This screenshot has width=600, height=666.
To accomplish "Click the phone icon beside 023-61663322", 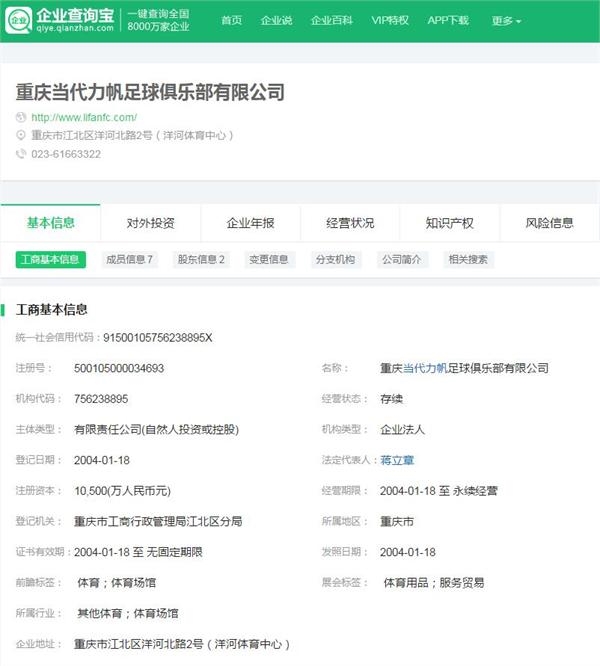I will (21, 153).
